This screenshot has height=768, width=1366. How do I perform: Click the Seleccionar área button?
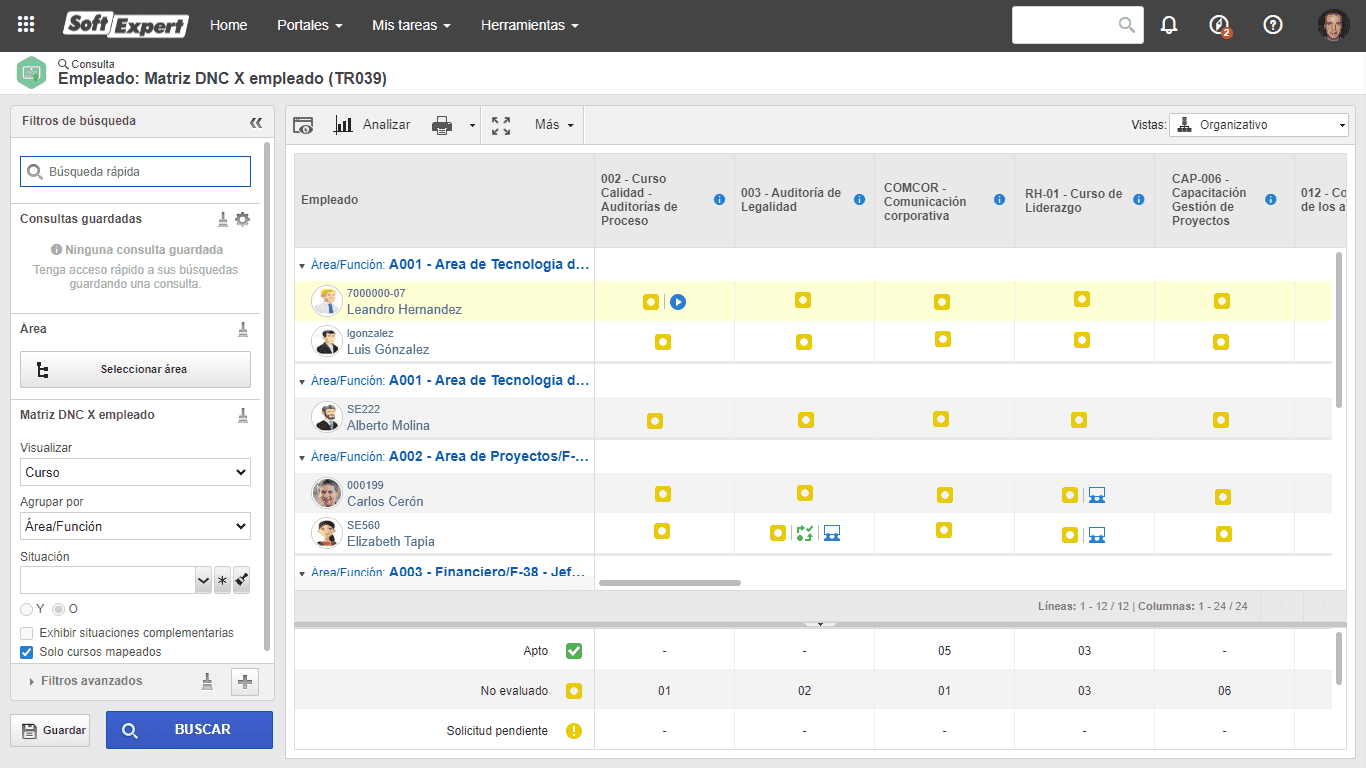coord(135,369)
